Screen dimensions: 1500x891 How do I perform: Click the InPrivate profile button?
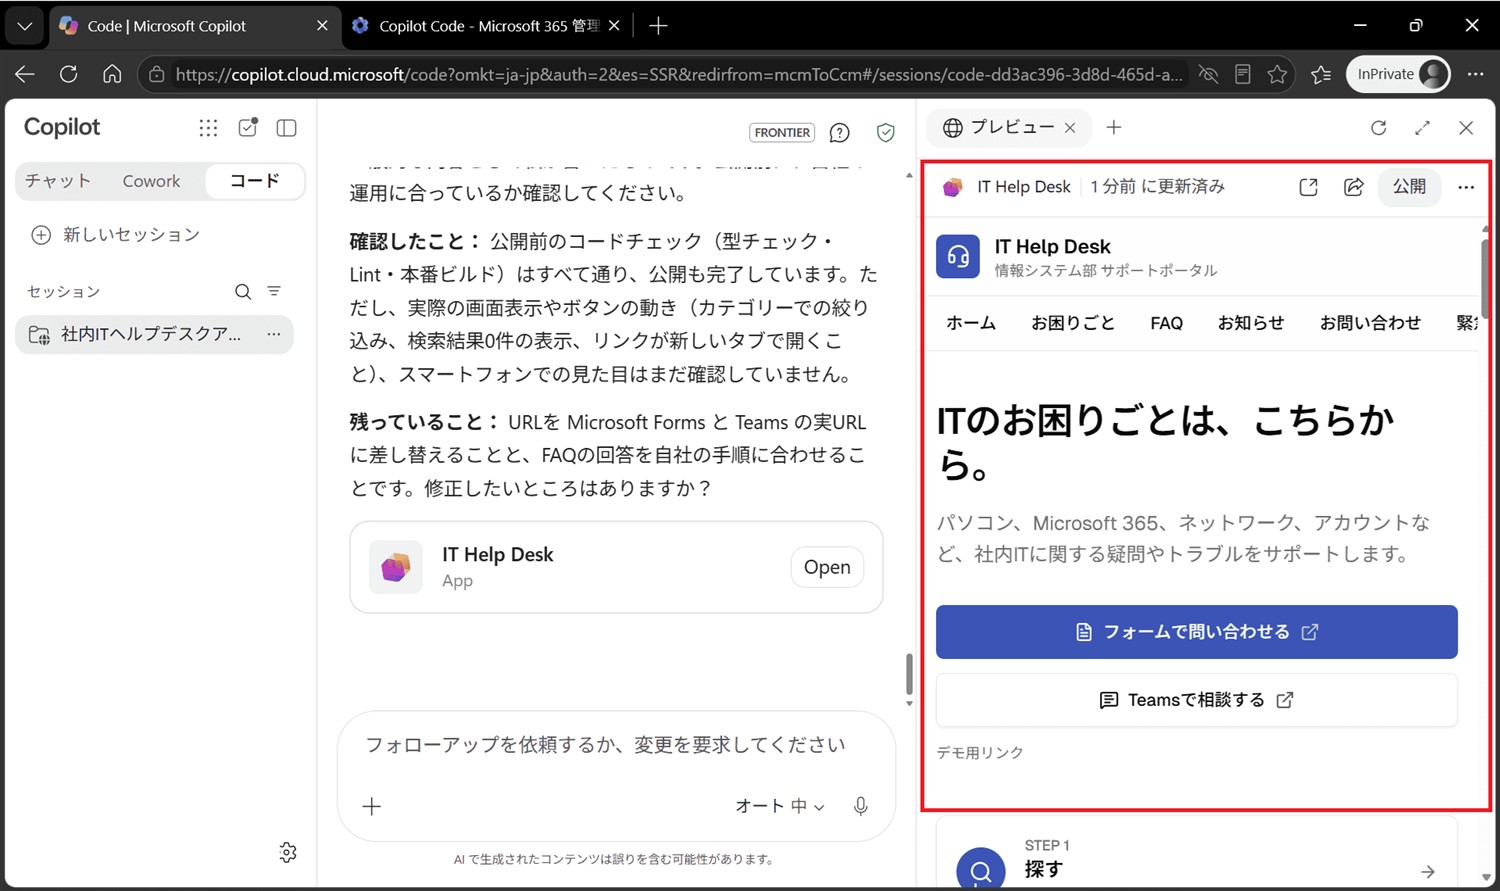[x=1398, y=74]
